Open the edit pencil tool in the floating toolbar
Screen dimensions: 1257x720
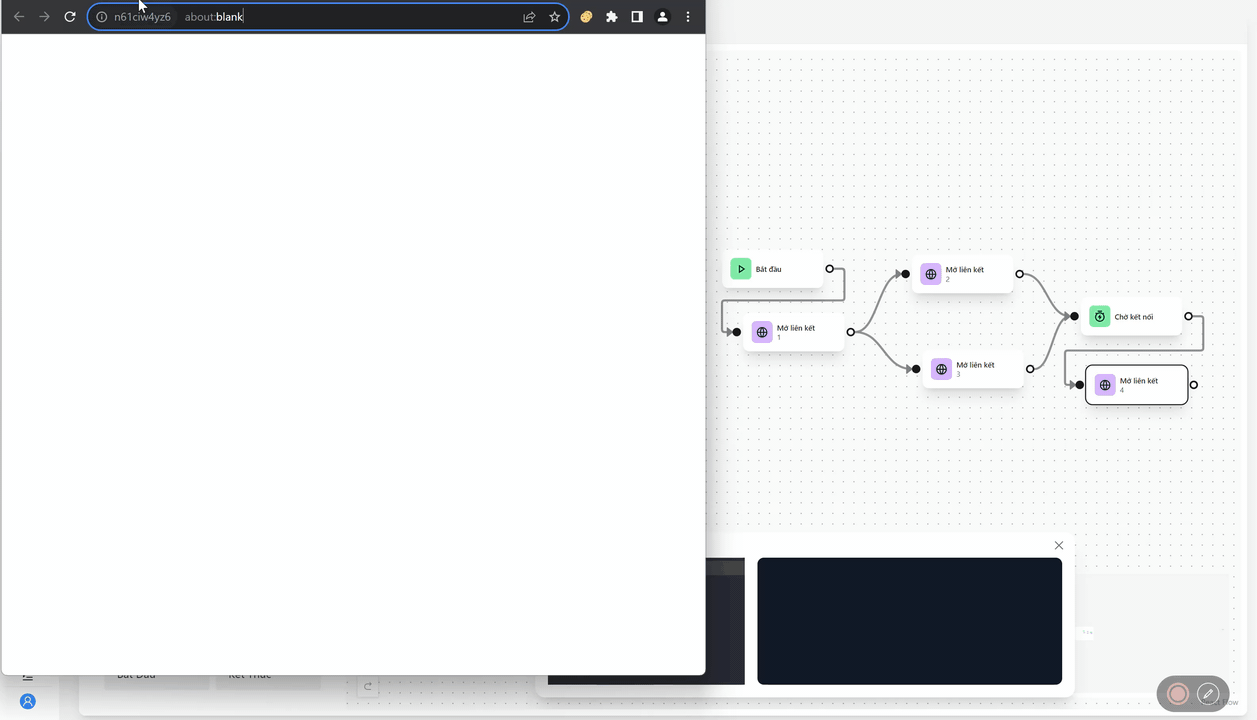tap(1208, 693)
